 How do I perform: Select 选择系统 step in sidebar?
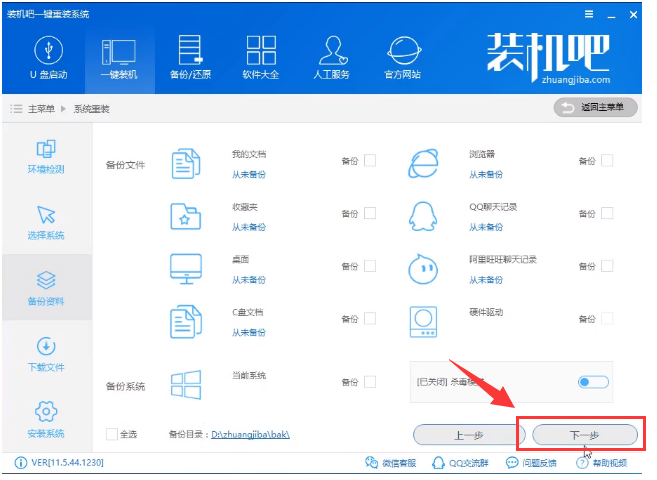(46, 221)
